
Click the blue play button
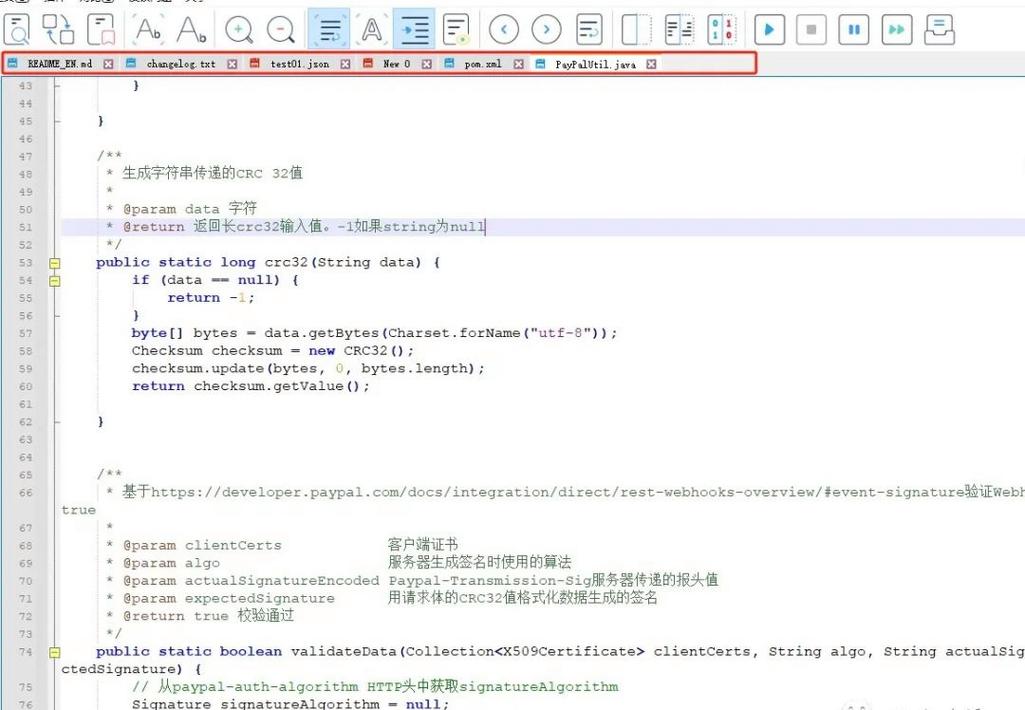769,29
